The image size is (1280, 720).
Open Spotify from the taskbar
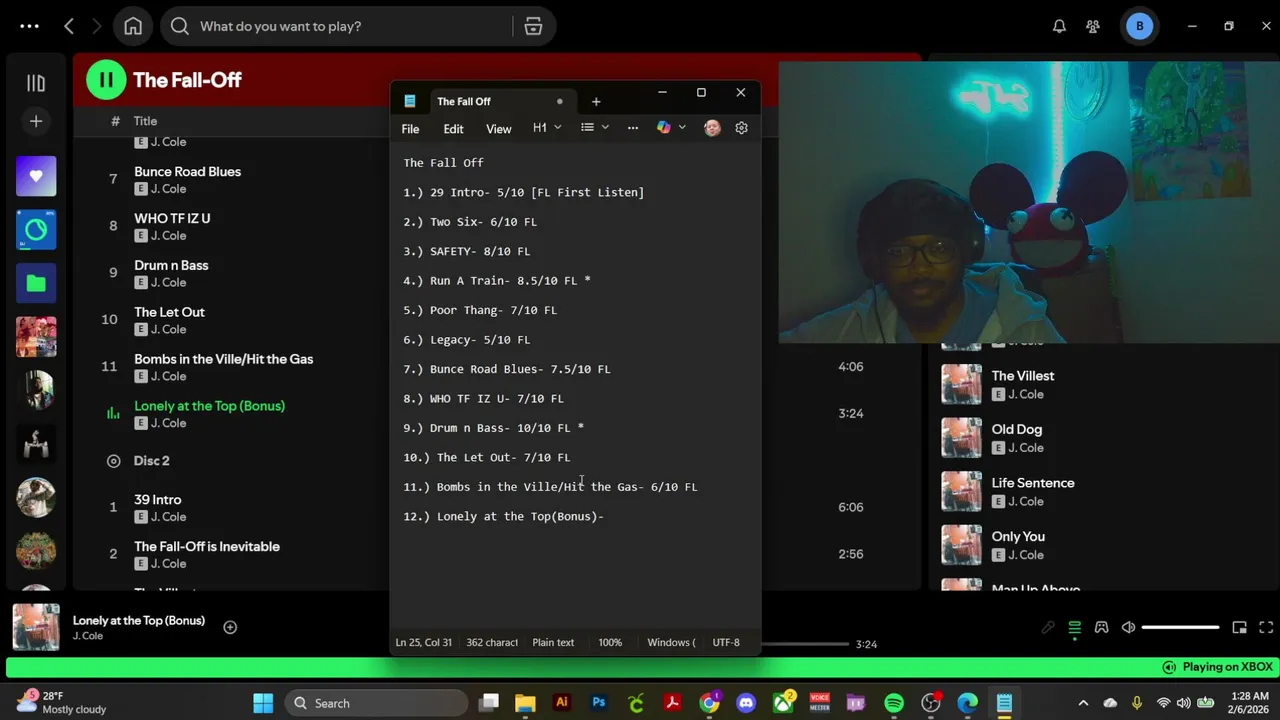(x=894, y=703)
